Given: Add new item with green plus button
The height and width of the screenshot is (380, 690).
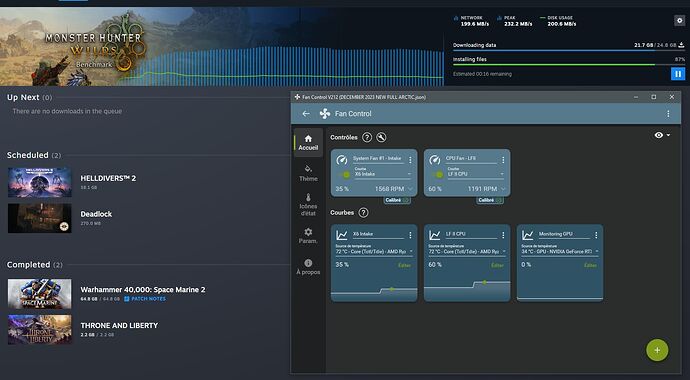Looking at the screenshot, I should click(x=657, y=350).
